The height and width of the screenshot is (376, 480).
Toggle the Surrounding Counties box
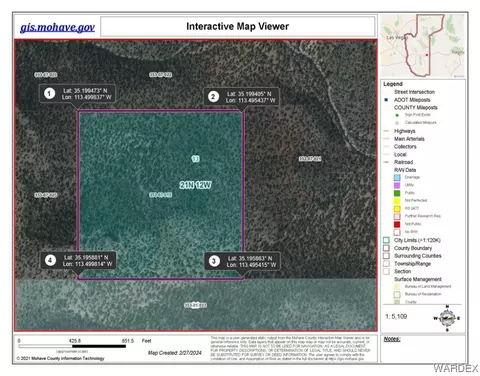tap(386, 256)
